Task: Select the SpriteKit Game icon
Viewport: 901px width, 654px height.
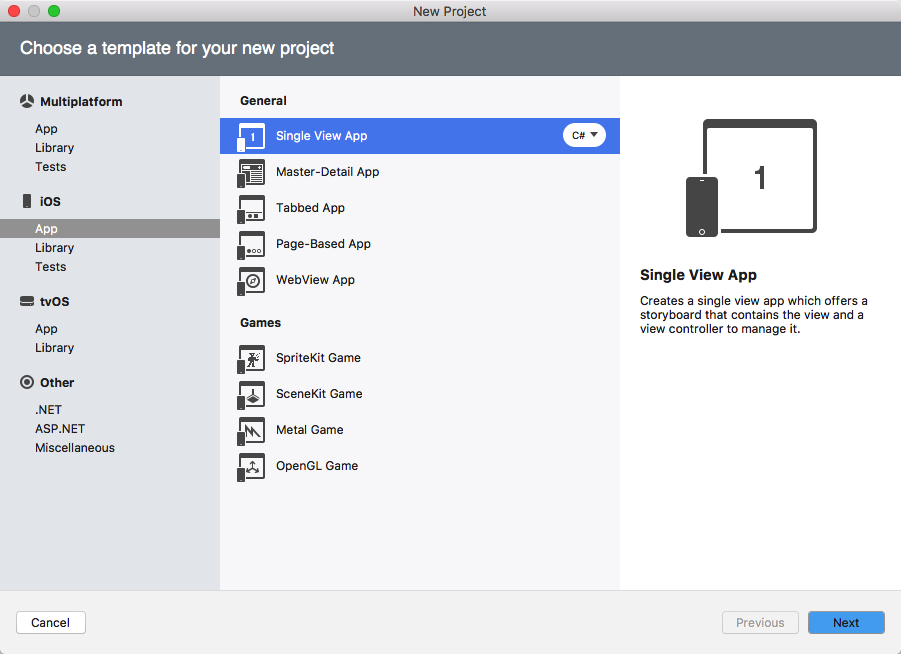Action: point(252,358)
